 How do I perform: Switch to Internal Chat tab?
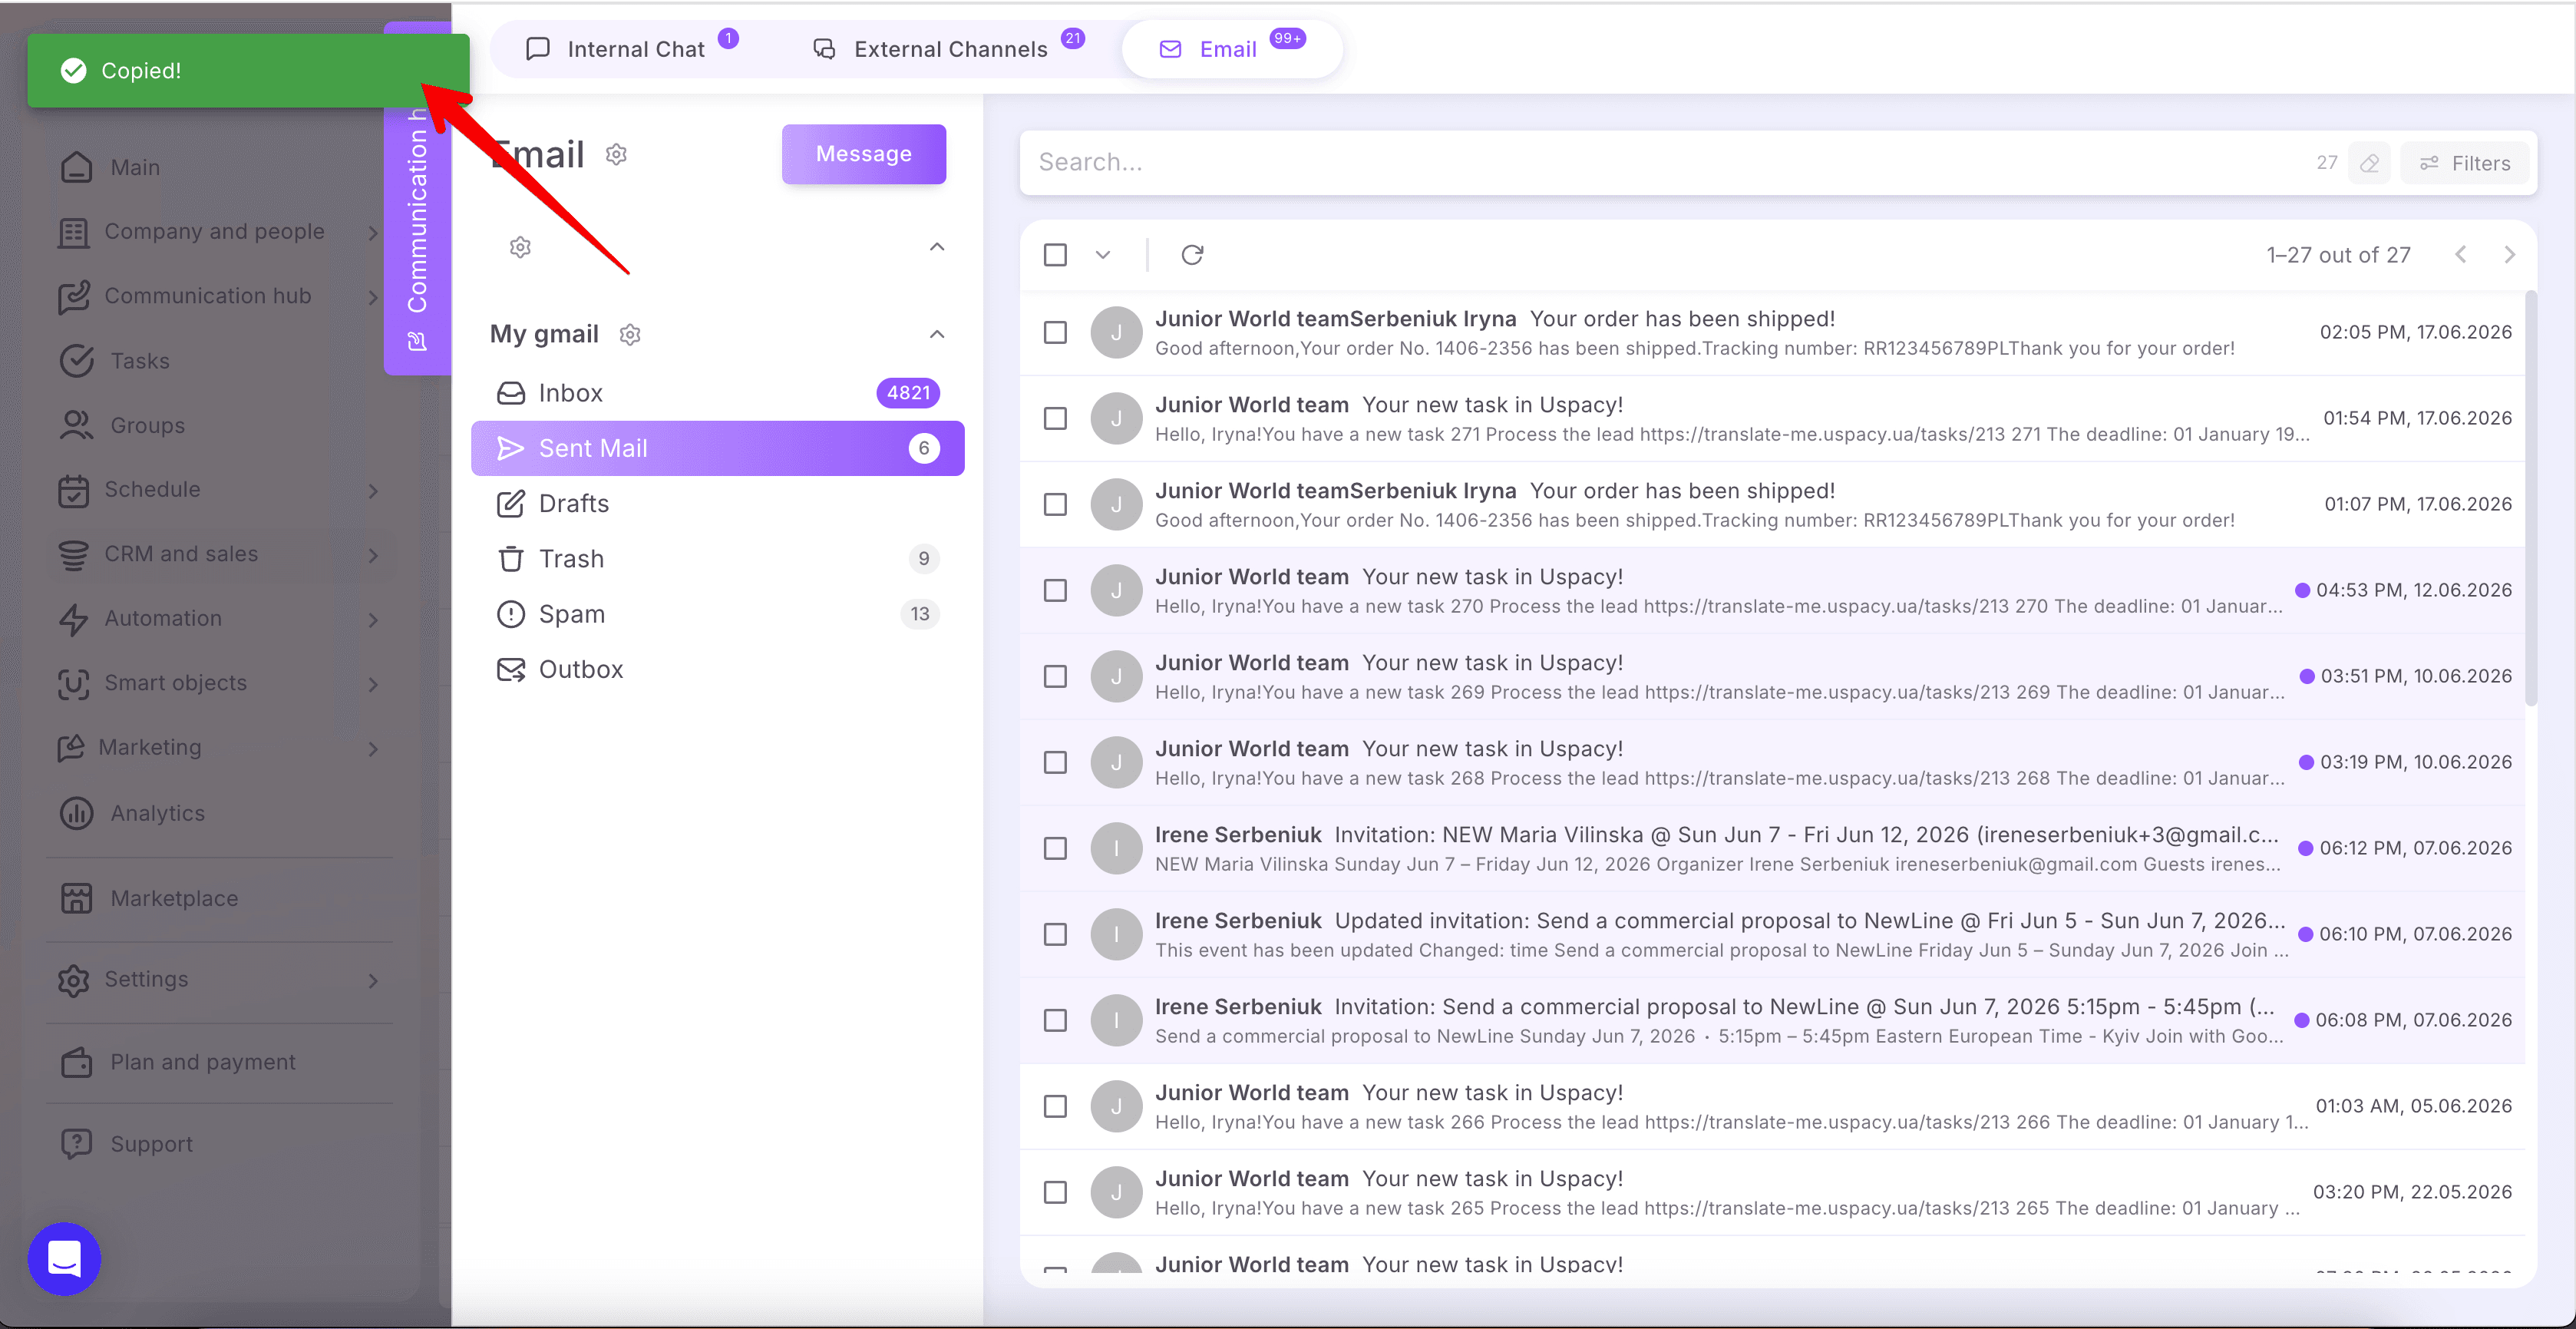pos(632,49)
